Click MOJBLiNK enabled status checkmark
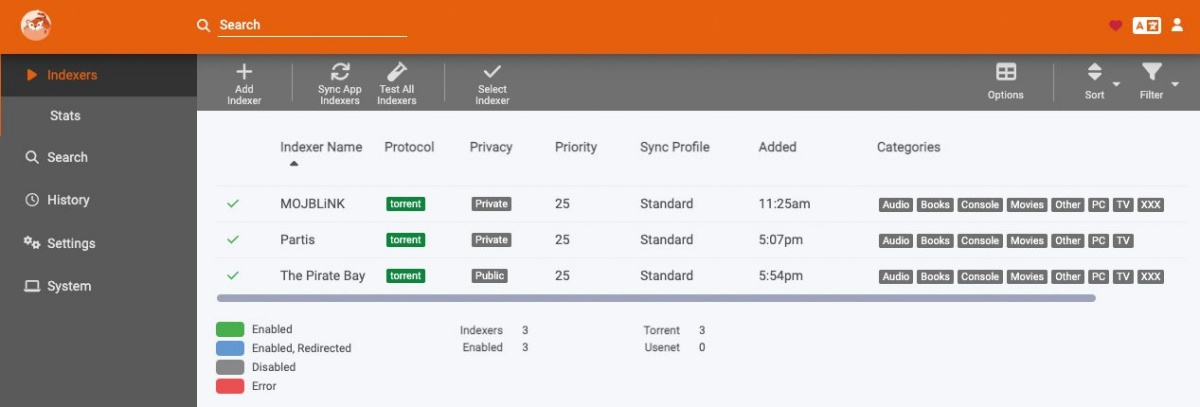 pyautogui.click(x=233, y=204)
